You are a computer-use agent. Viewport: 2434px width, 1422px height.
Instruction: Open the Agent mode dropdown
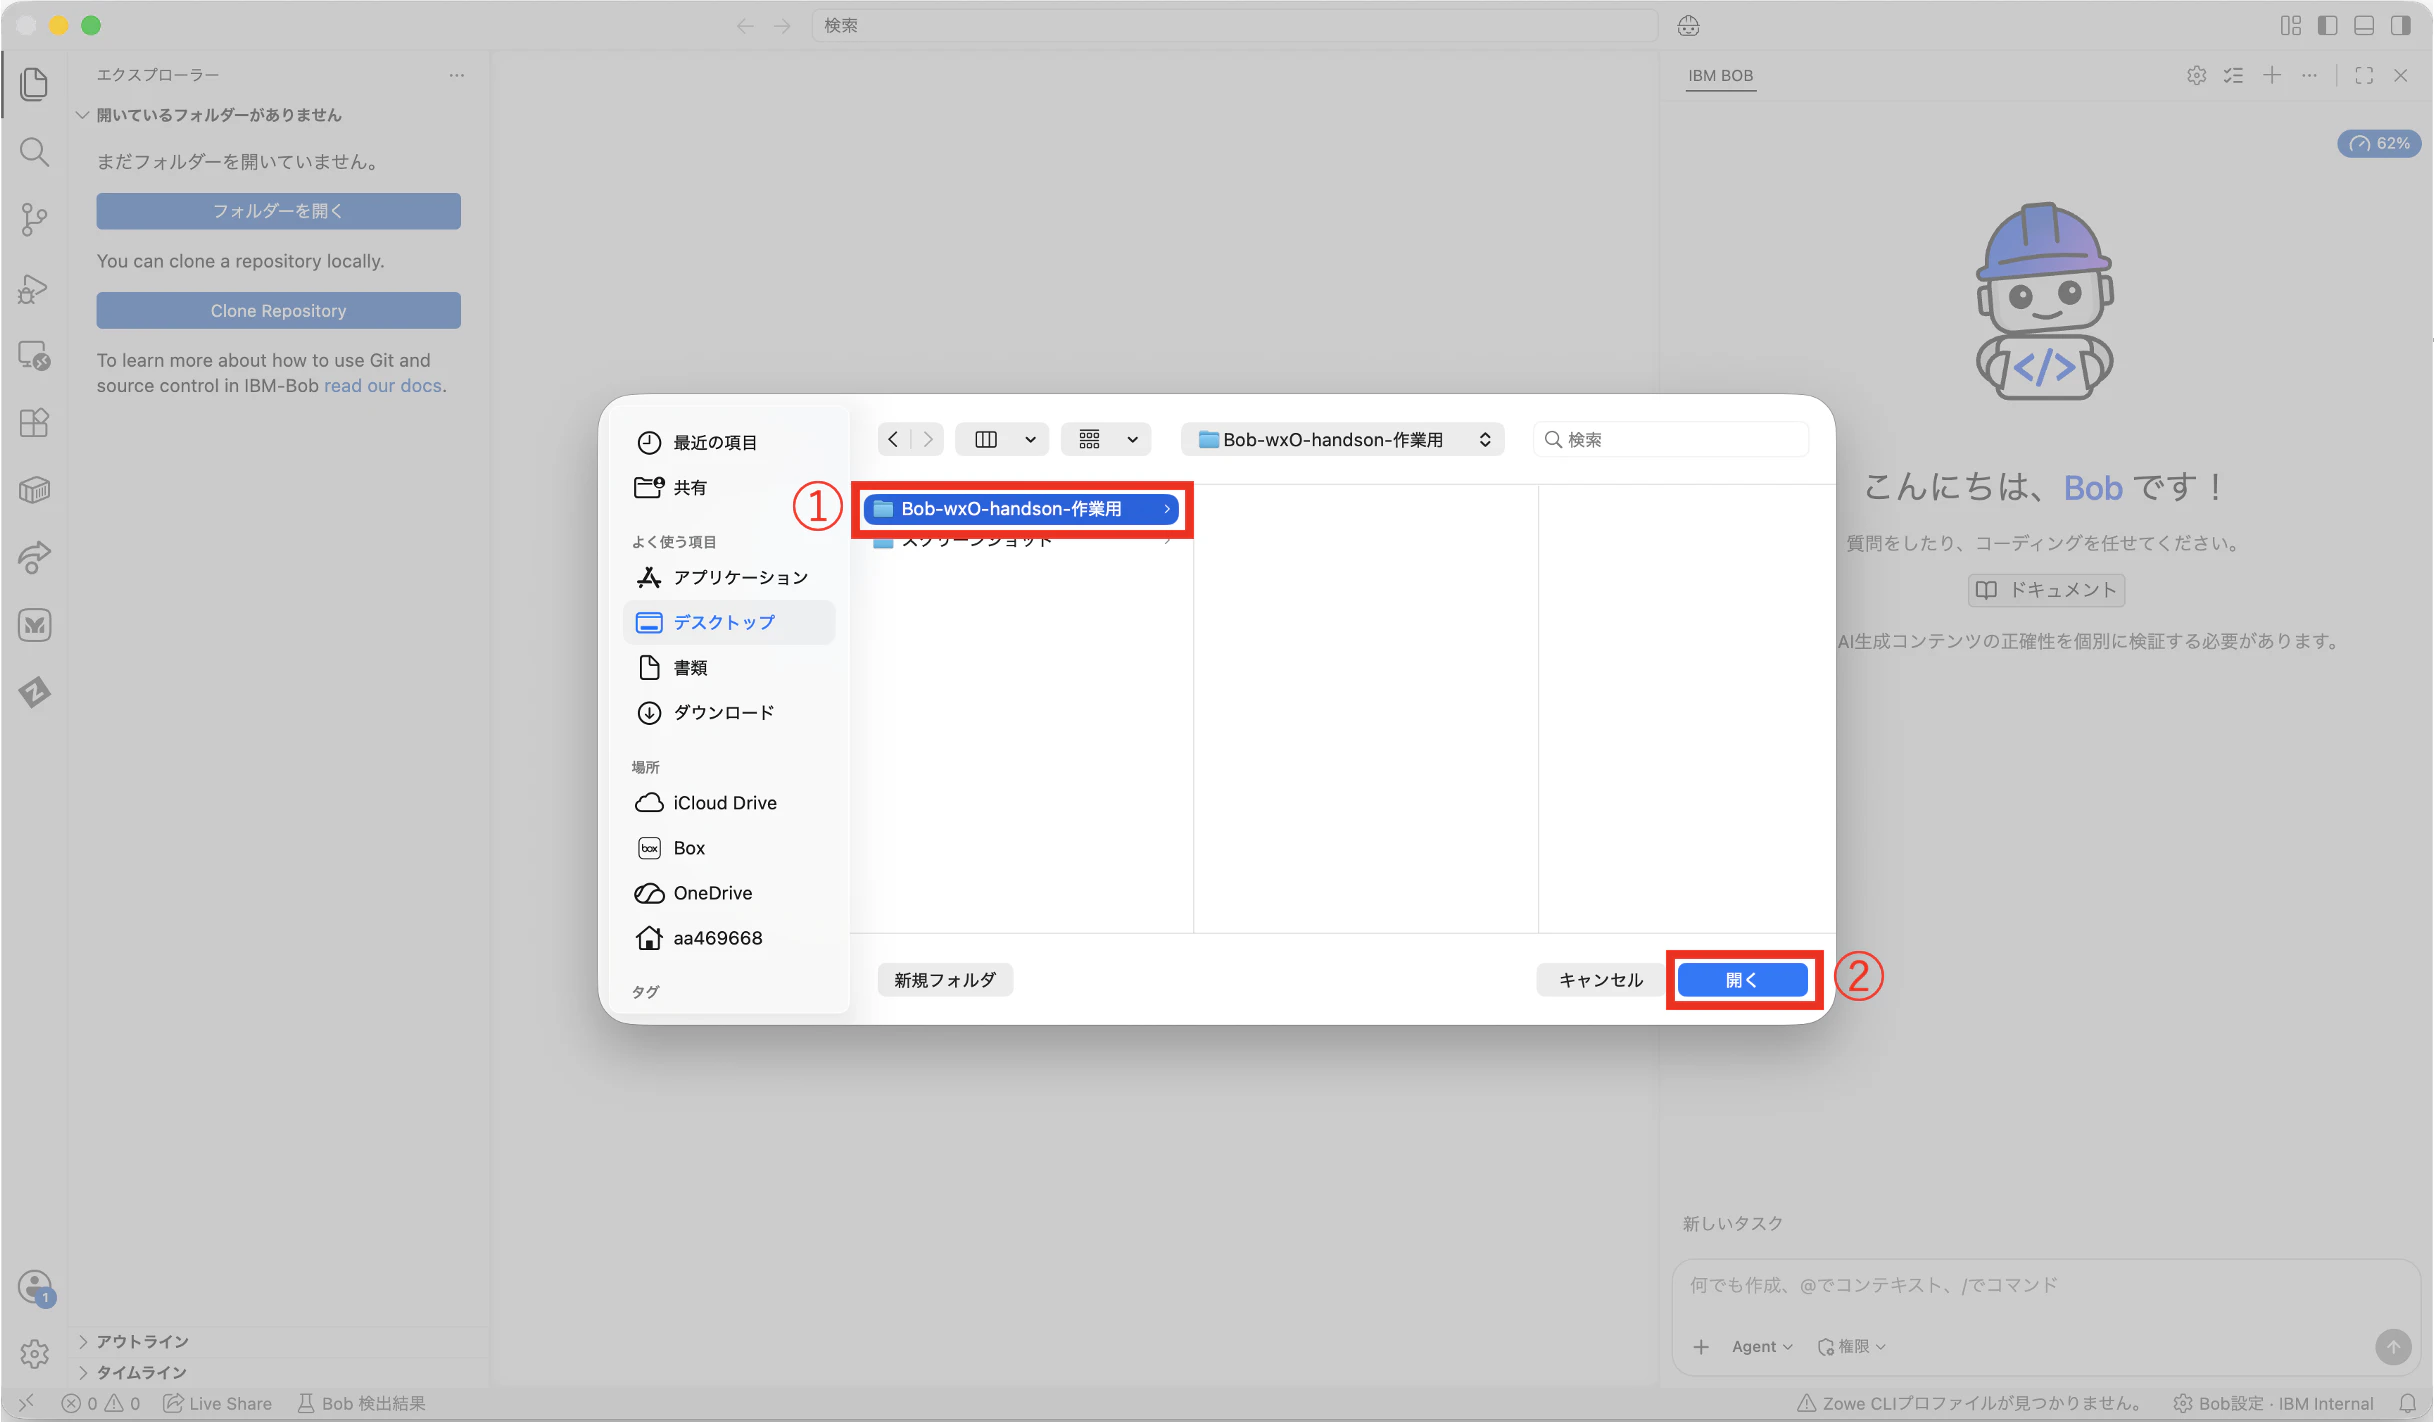pyautogui.click(x=1762, y=1347)
